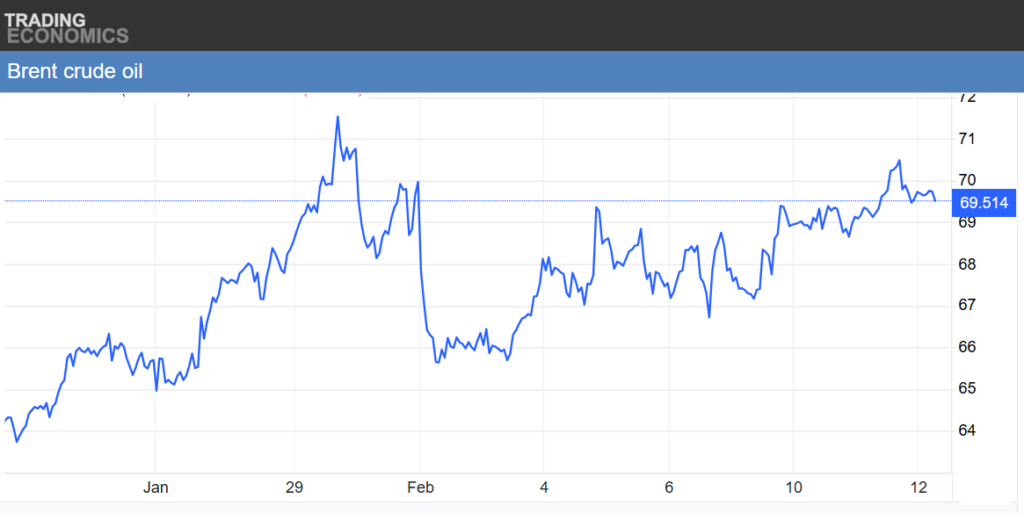Viewport: 1024px width, 513px height.
Task: Click the highest peak of the price line
Action: pyautogui.click(x=337, y=117)
